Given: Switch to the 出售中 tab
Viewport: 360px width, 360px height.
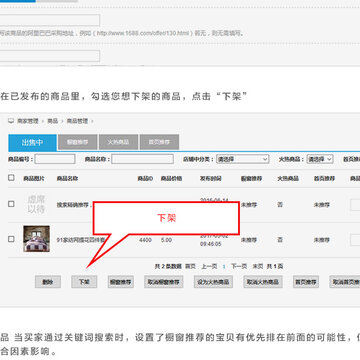Looking at the screenshot, I should pyautogui.click(x=32, y=142).
